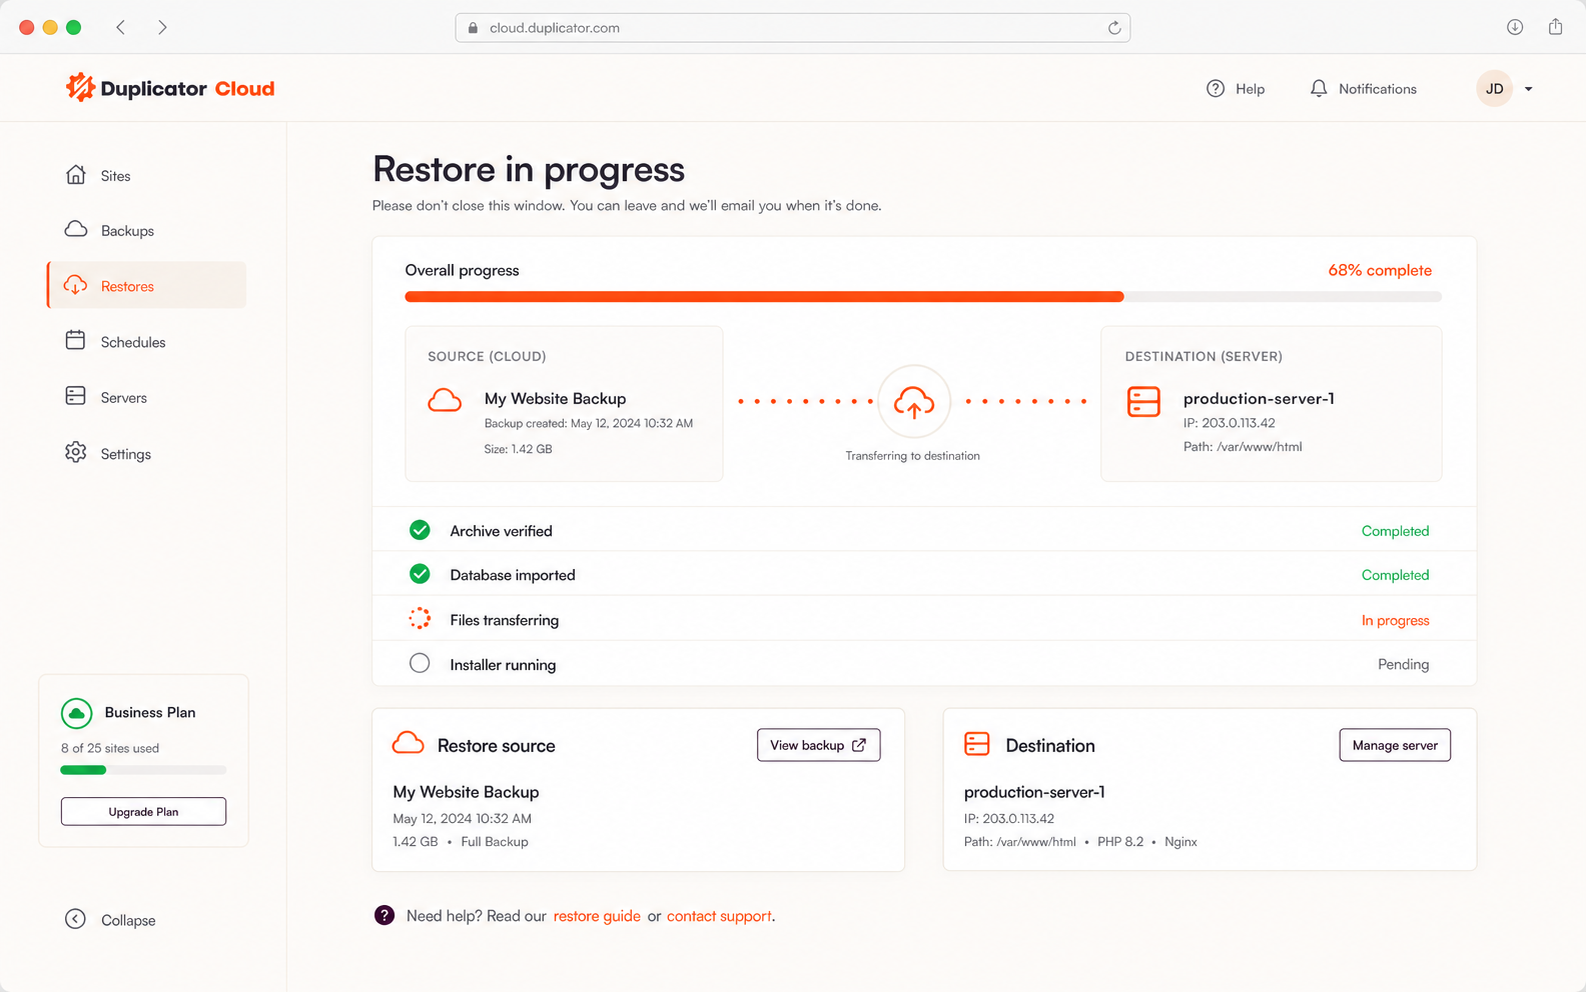The height and width of the screenshot is (992, 1586).
Task: Reload the page with the refresh icon
Action: tap(1114, 28)
